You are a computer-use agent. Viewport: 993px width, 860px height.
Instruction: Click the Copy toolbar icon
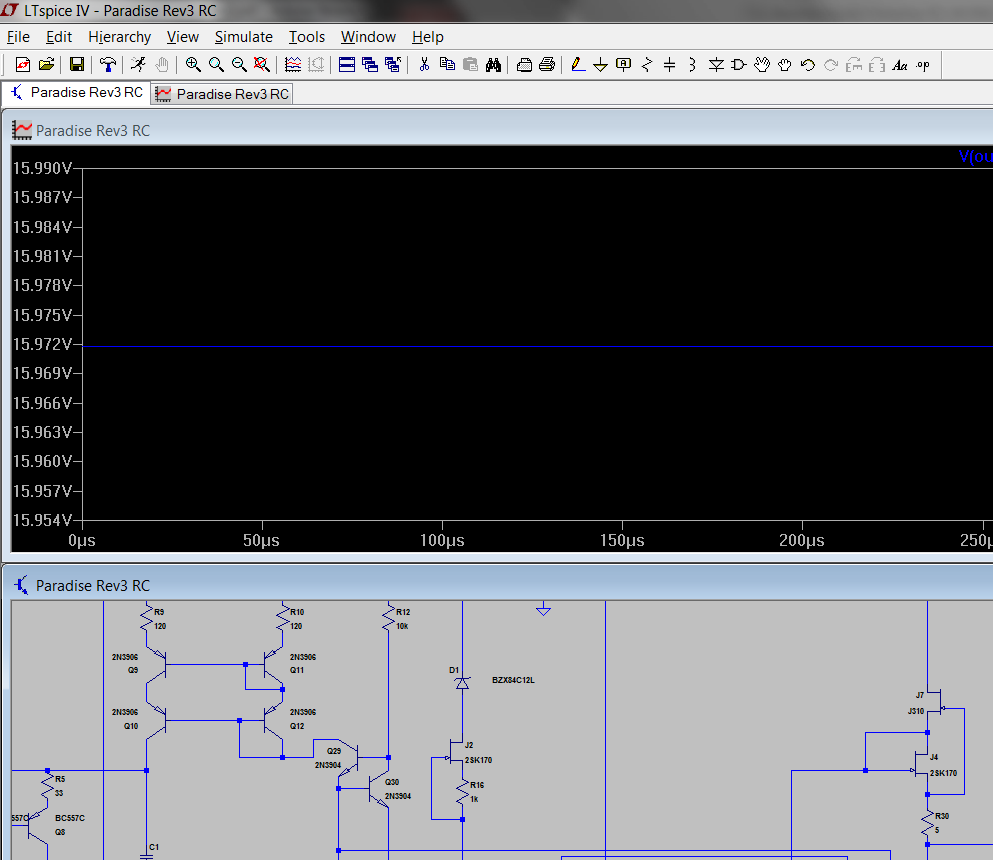pyautogui.click(x=447, y=65)
